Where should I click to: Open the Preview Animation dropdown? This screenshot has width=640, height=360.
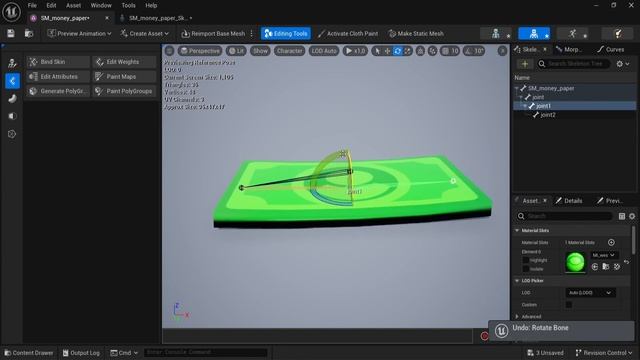79,33
